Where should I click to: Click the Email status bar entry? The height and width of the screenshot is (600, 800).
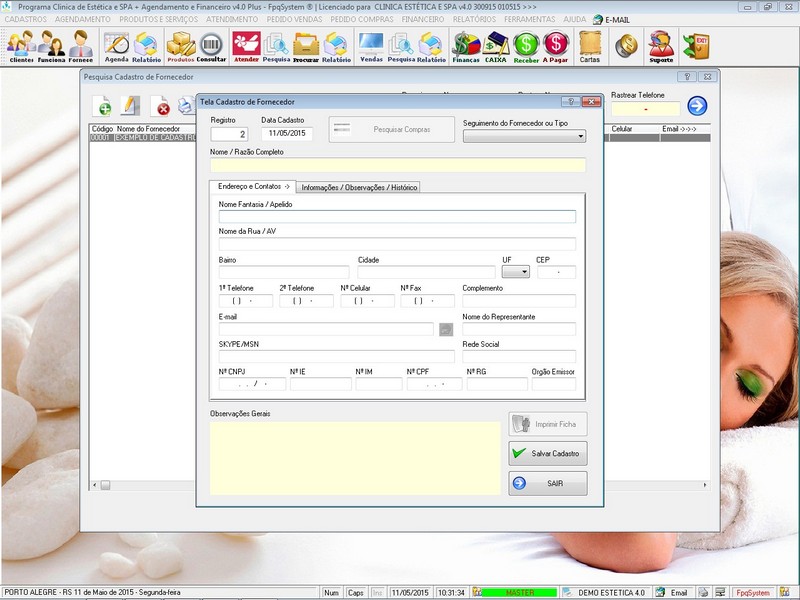coord(673,592)
